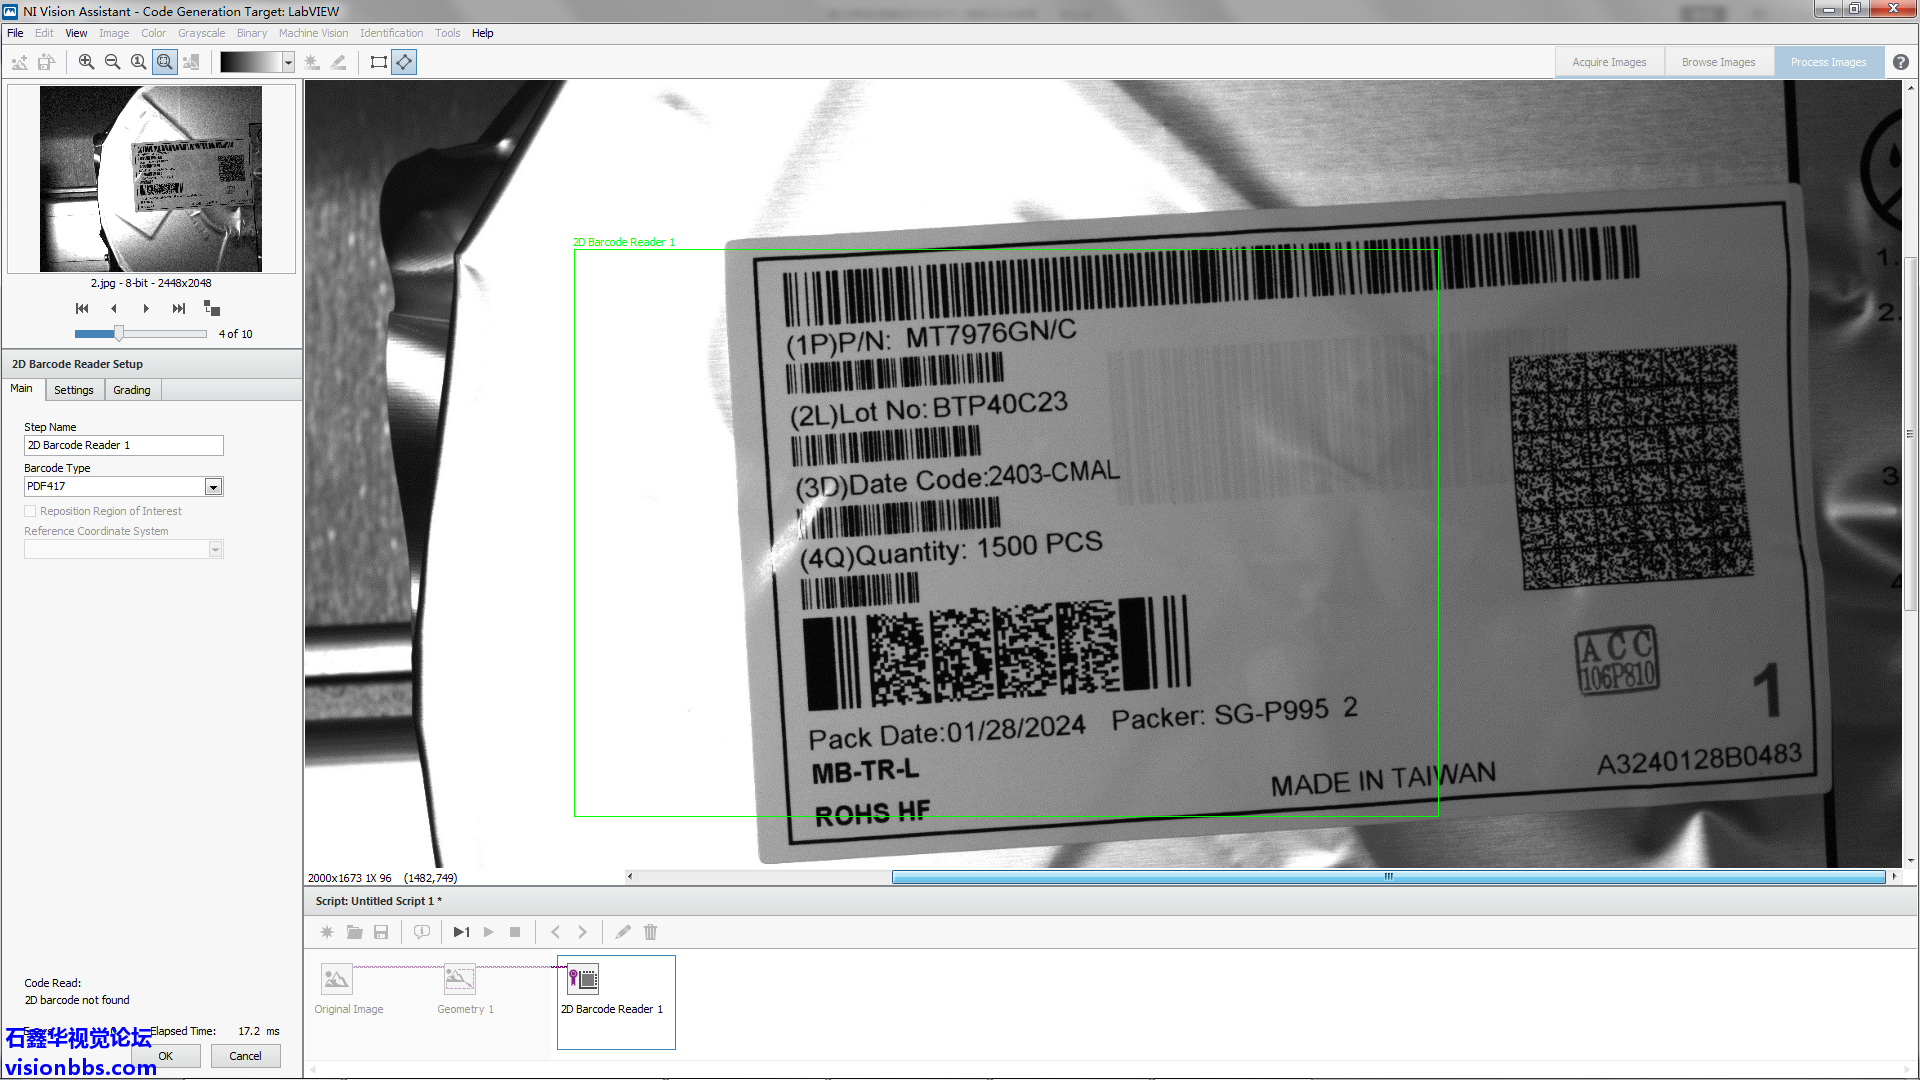
Task: Click the Step Name input field
Action: 123,445
